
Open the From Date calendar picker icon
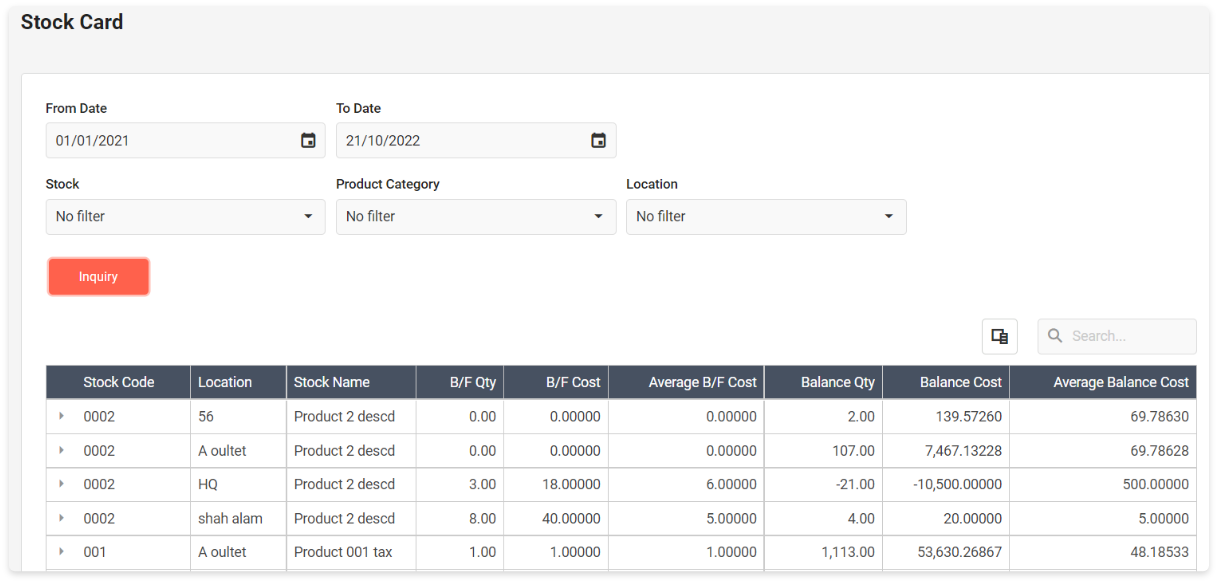tap(308, 141)
